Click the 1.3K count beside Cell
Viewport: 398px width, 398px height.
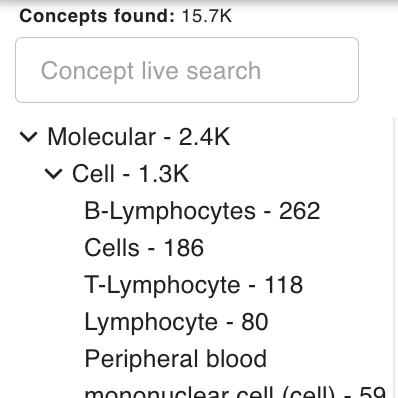(164, 174)
